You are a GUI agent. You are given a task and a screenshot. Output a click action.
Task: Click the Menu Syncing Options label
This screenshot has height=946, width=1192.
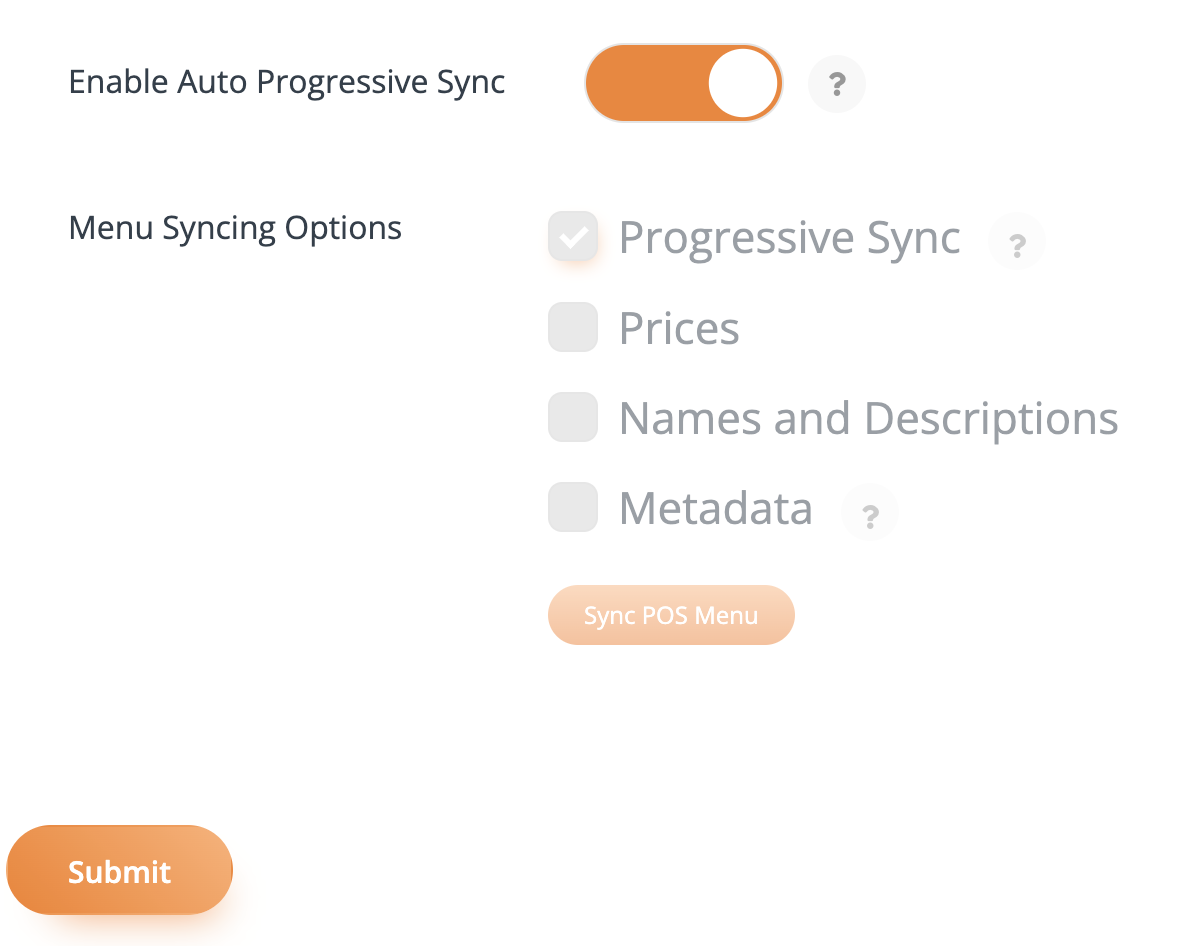pyautogui.click(x=235, y=228)
